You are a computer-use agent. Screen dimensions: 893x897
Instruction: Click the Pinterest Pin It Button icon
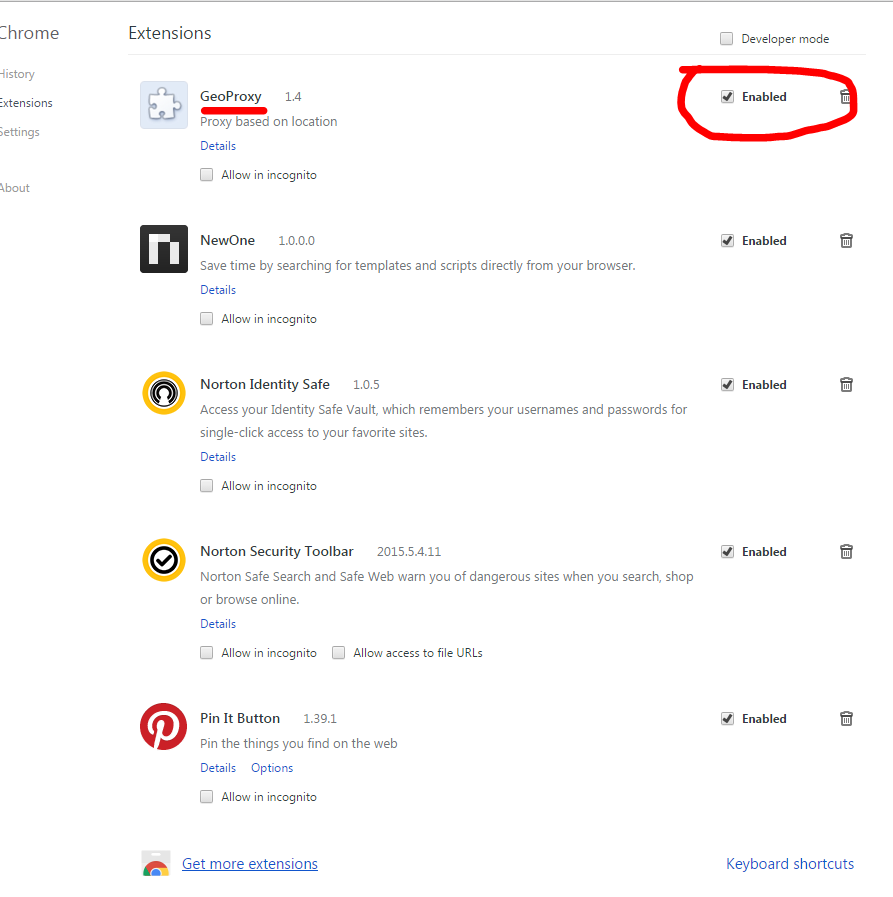click(x=164, y=727)
